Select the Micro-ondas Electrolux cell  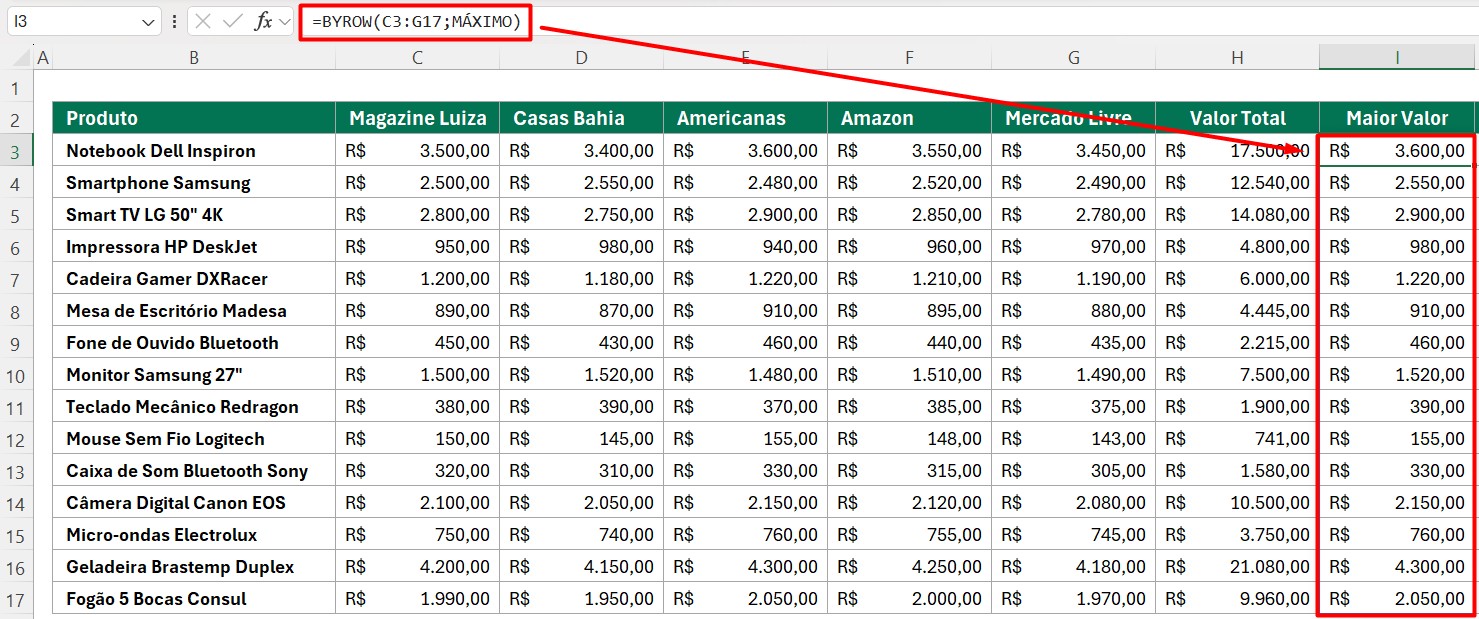pos(194,535)
